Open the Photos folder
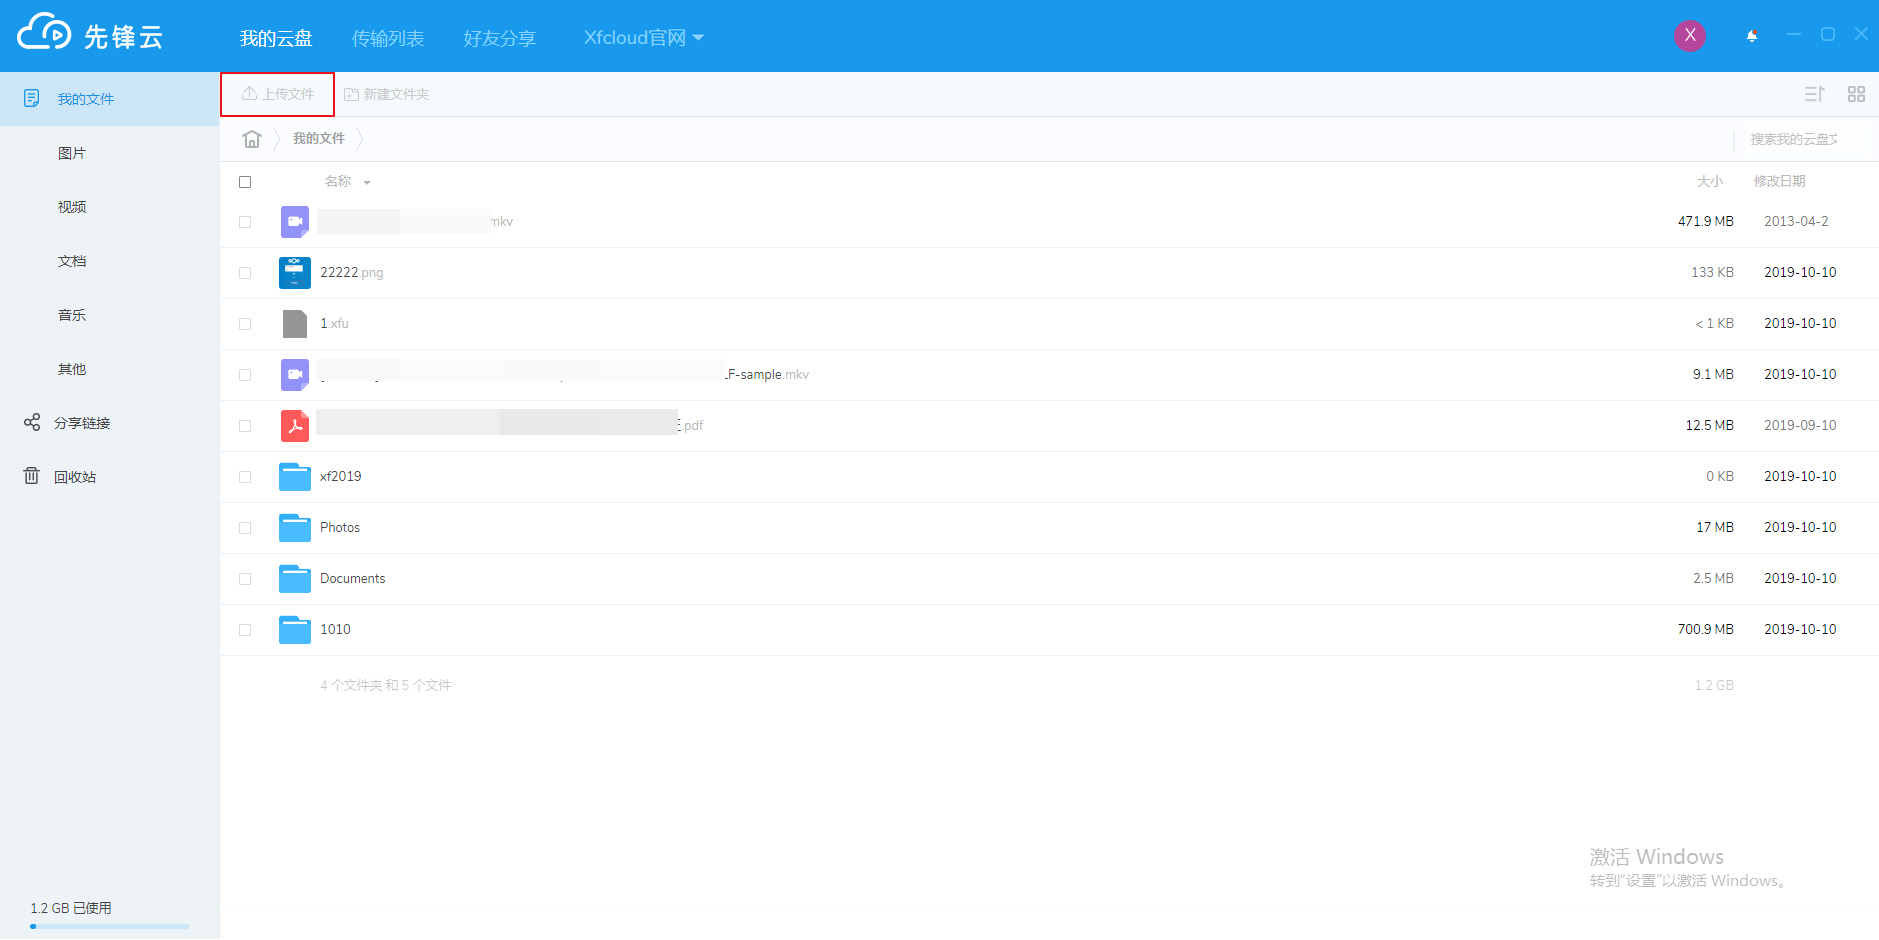 339,527
